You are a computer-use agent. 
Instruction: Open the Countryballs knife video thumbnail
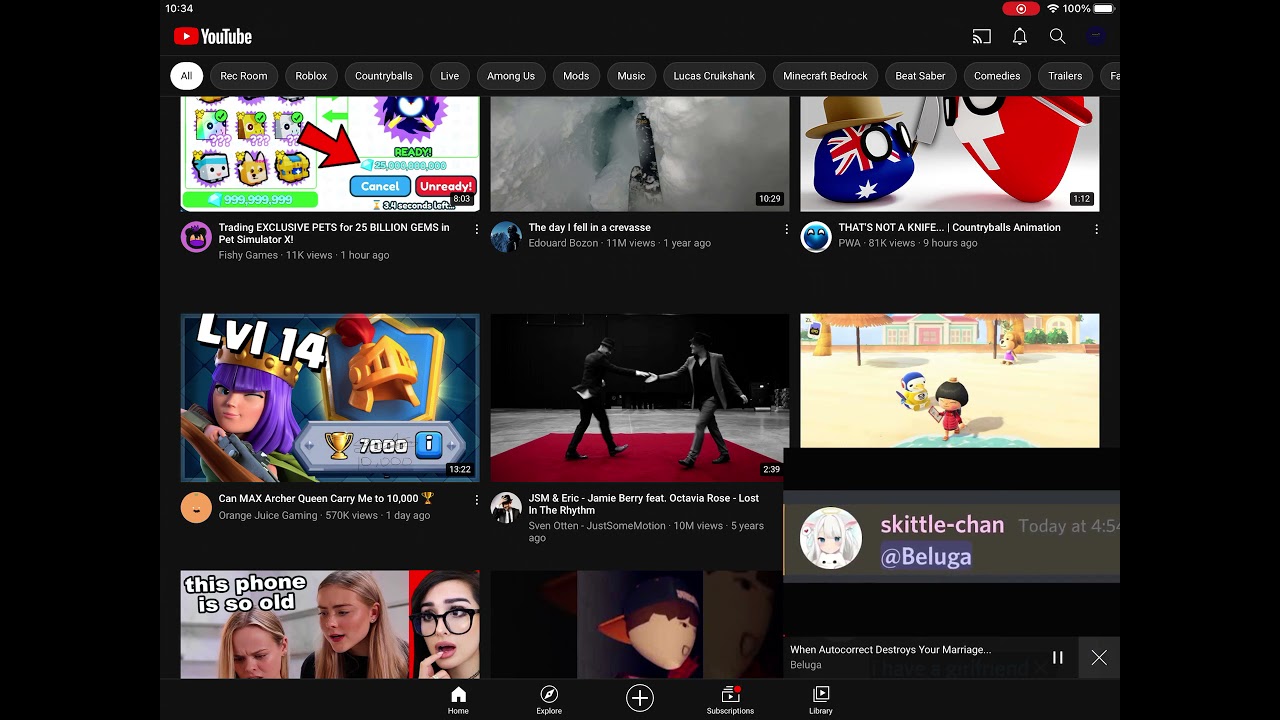(x=950, y=154)
